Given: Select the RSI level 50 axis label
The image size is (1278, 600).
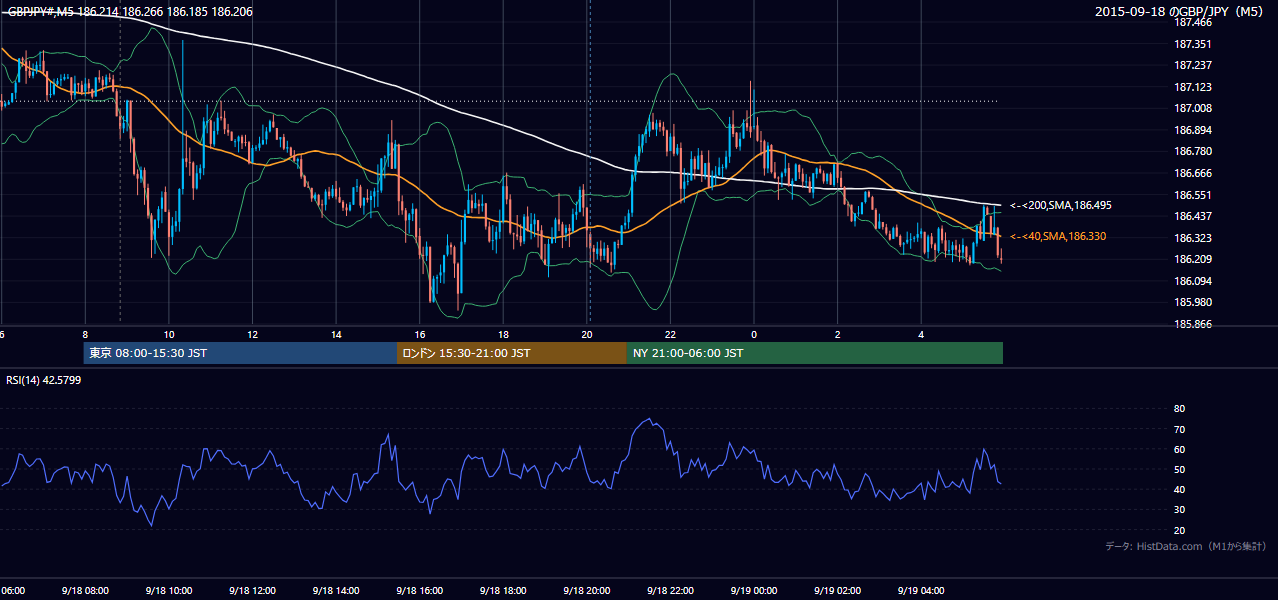Looking at the screenshot, I should pos(1179,469).
